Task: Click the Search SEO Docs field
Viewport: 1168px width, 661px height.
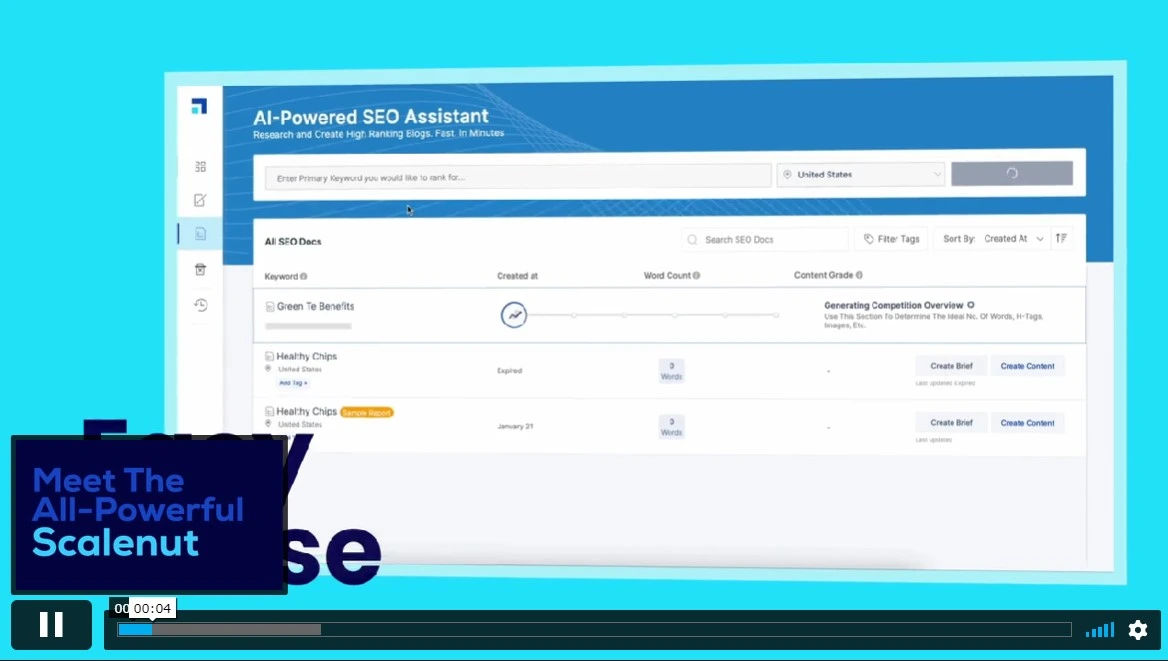Action: [765, 239]
